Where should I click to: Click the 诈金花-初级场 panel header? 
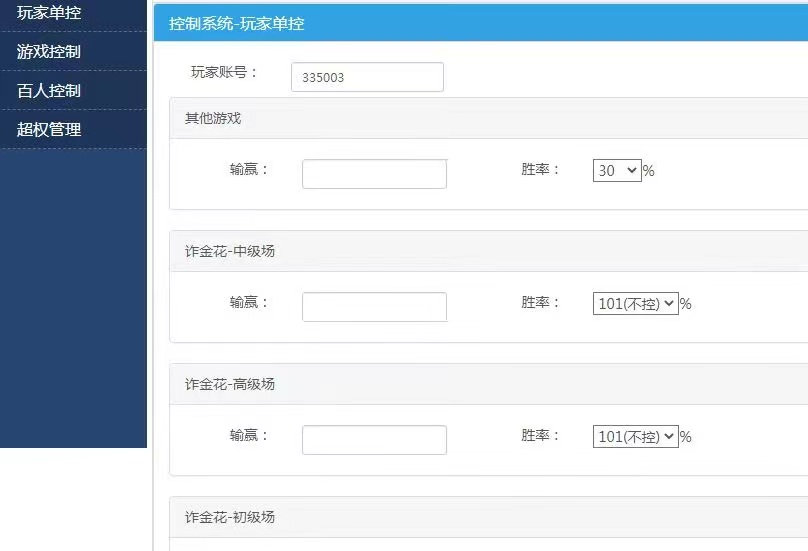(x=230, y=517)
